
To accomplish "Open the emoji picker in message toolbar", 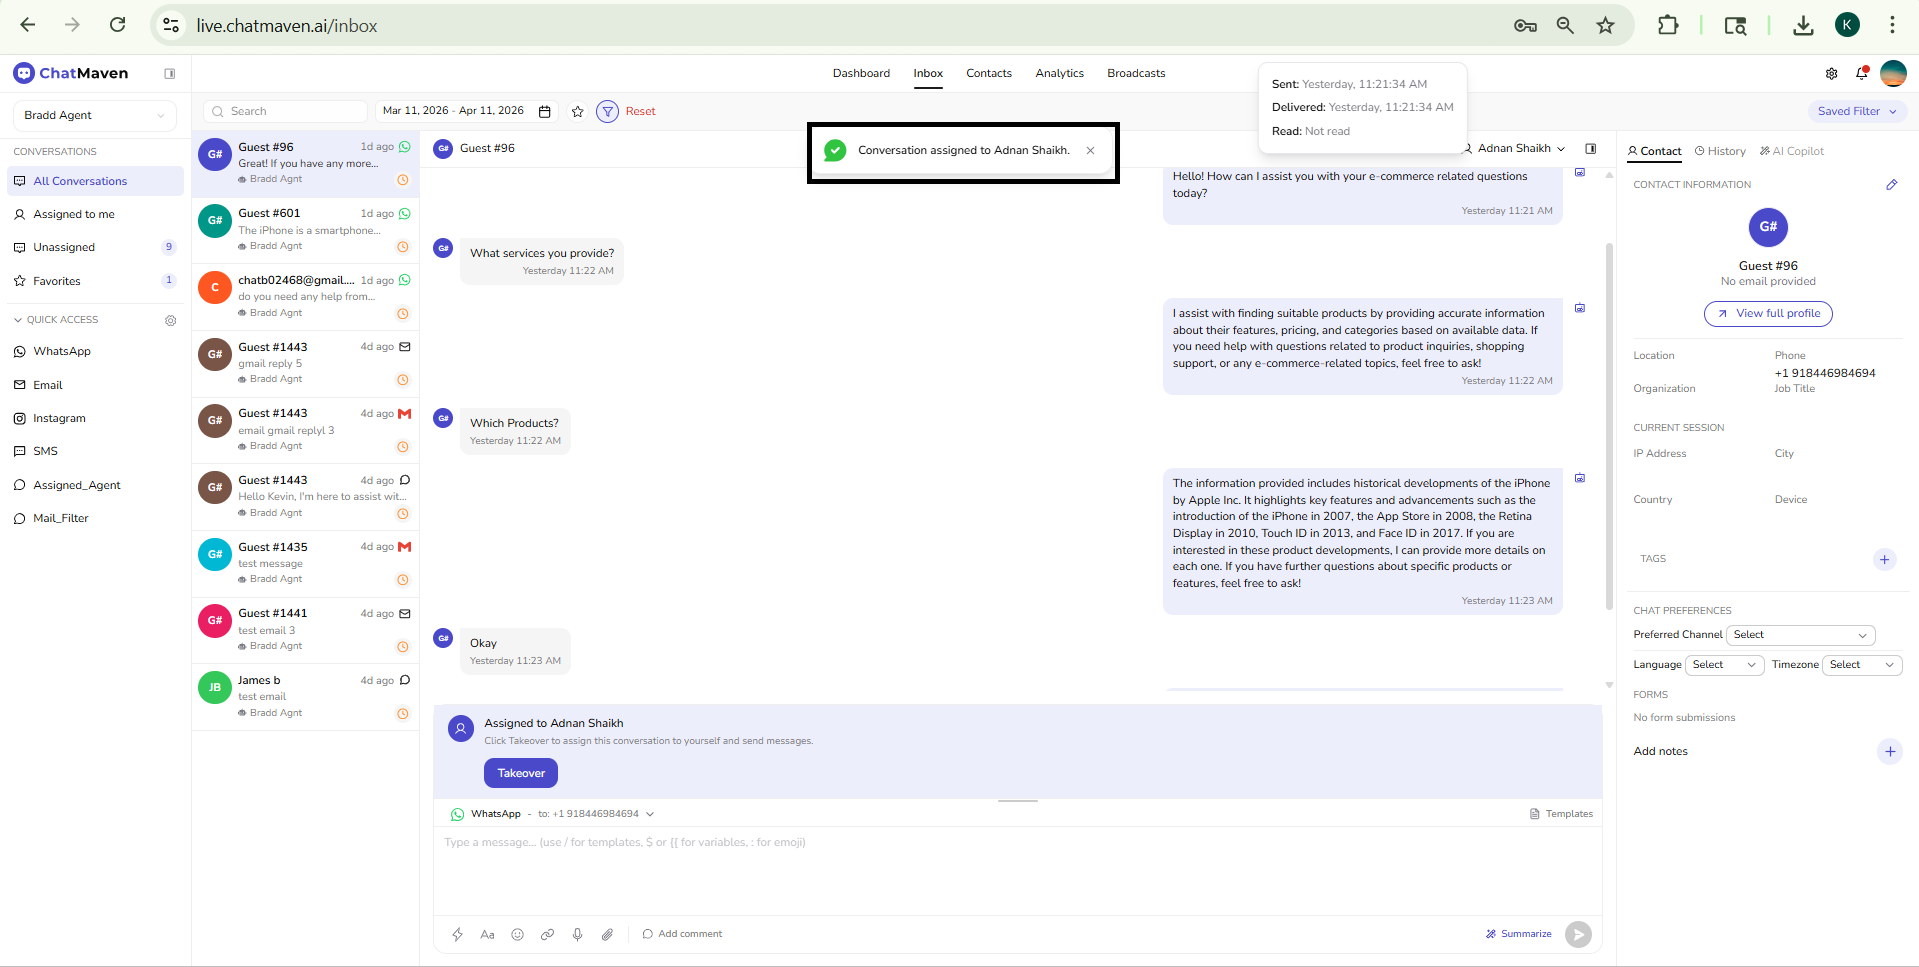I will (x=518, y=934).
